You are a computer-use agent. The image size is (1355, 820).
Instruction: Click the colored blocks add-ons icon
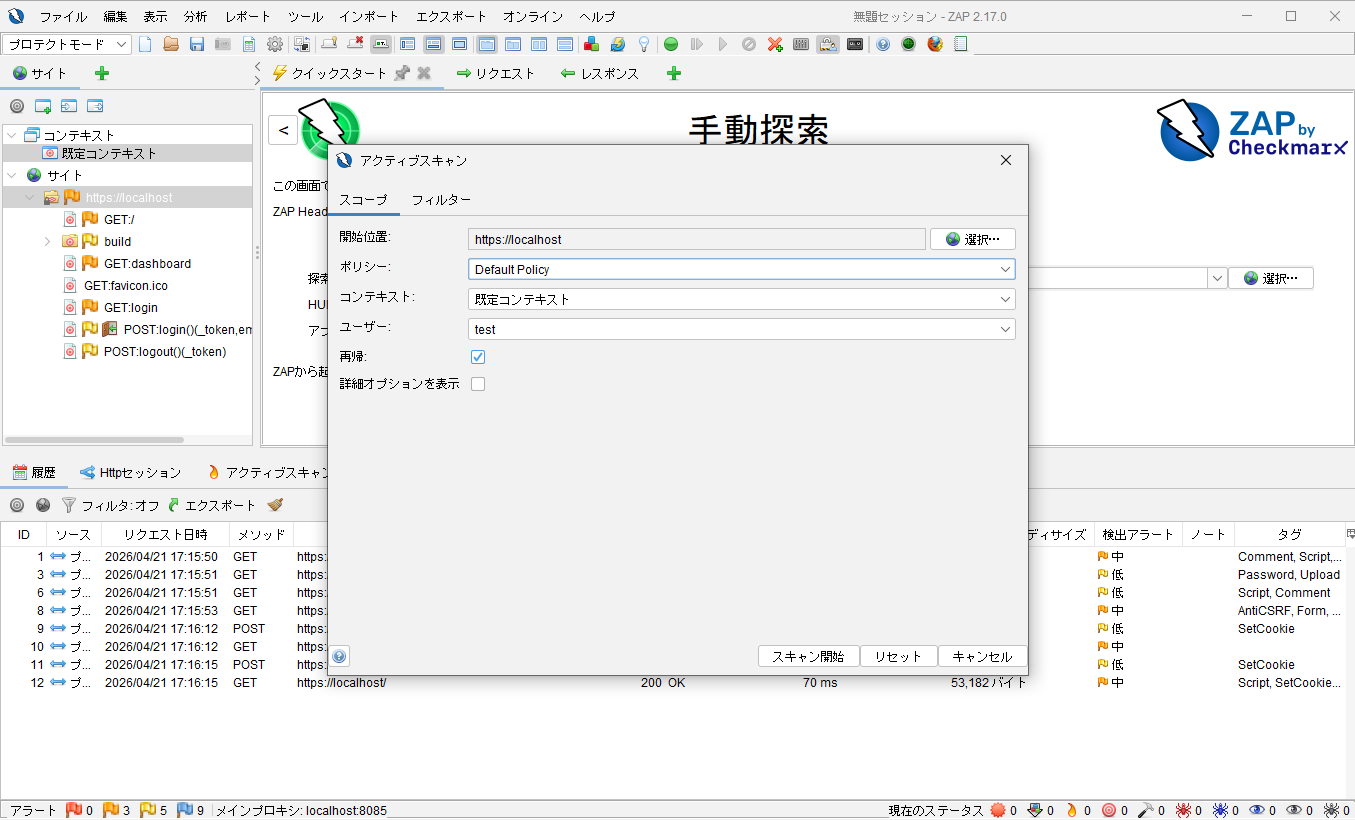(592, 44)
